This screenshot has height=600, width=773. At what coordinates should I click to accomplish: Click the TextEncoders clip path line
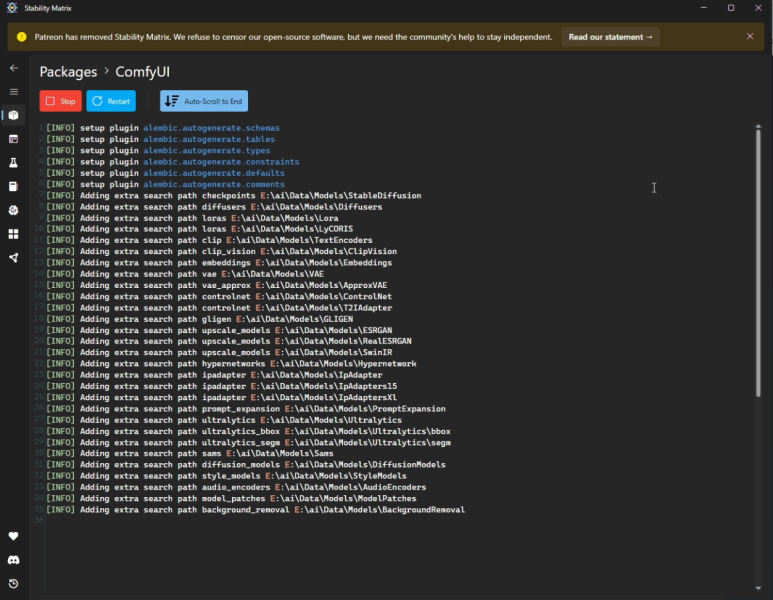coord(209,241)
